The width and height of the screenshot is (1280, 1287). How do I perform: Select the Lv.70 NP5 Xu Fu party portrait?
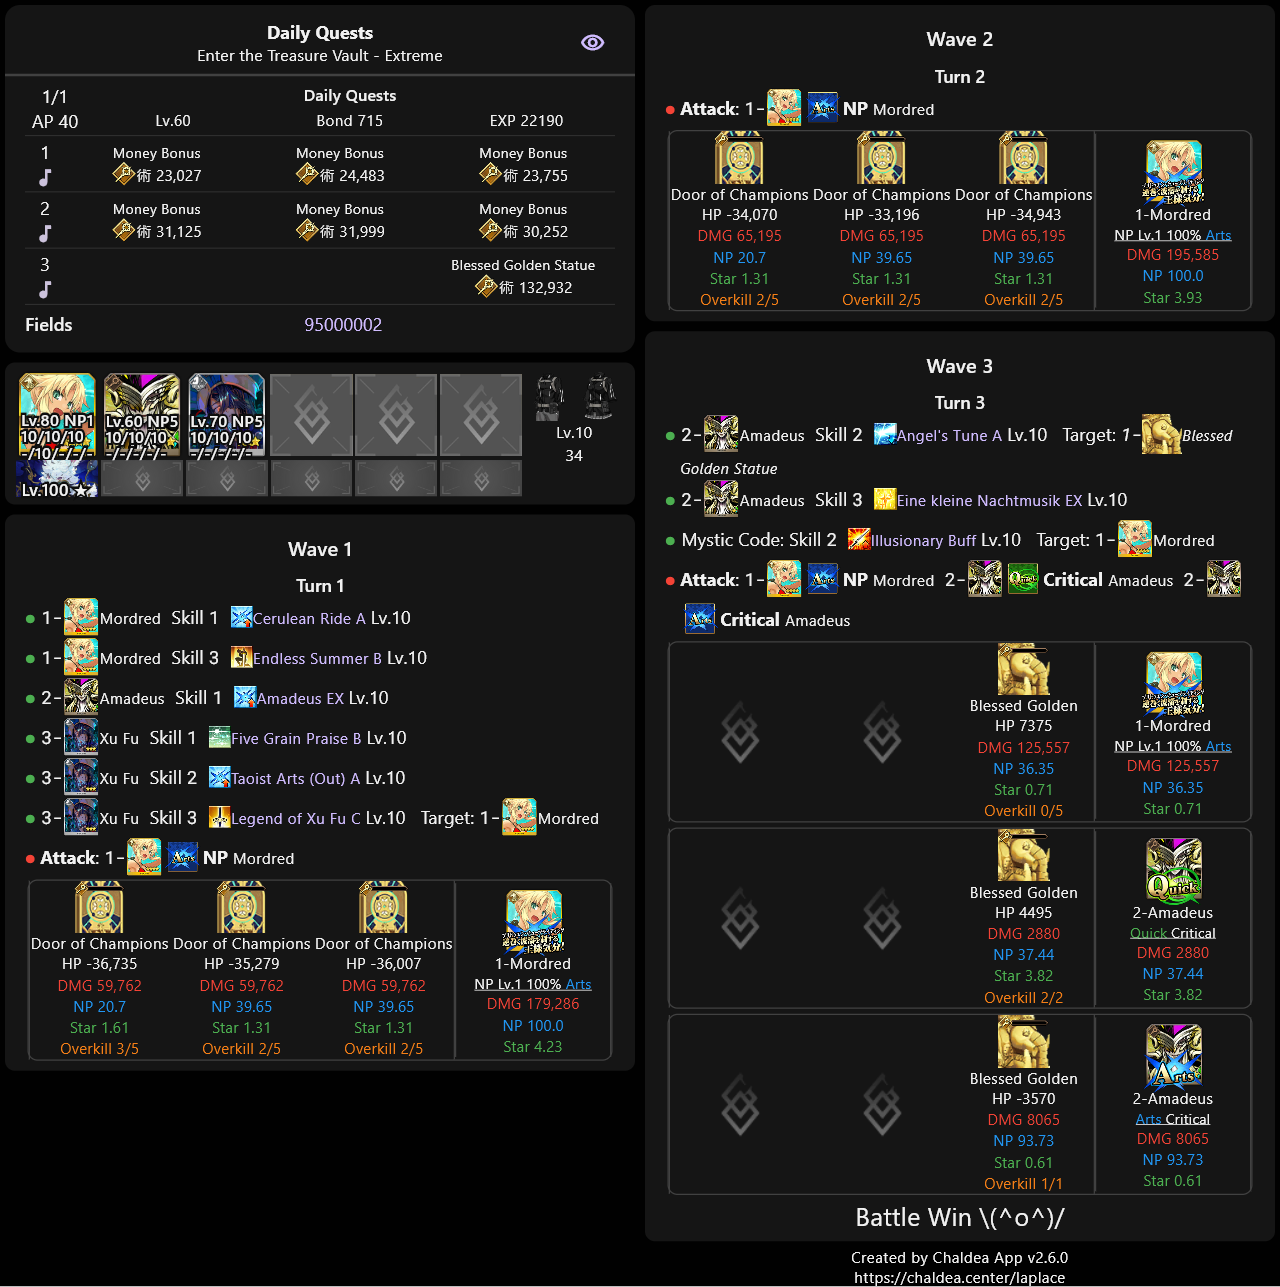(x=227, y=416)
